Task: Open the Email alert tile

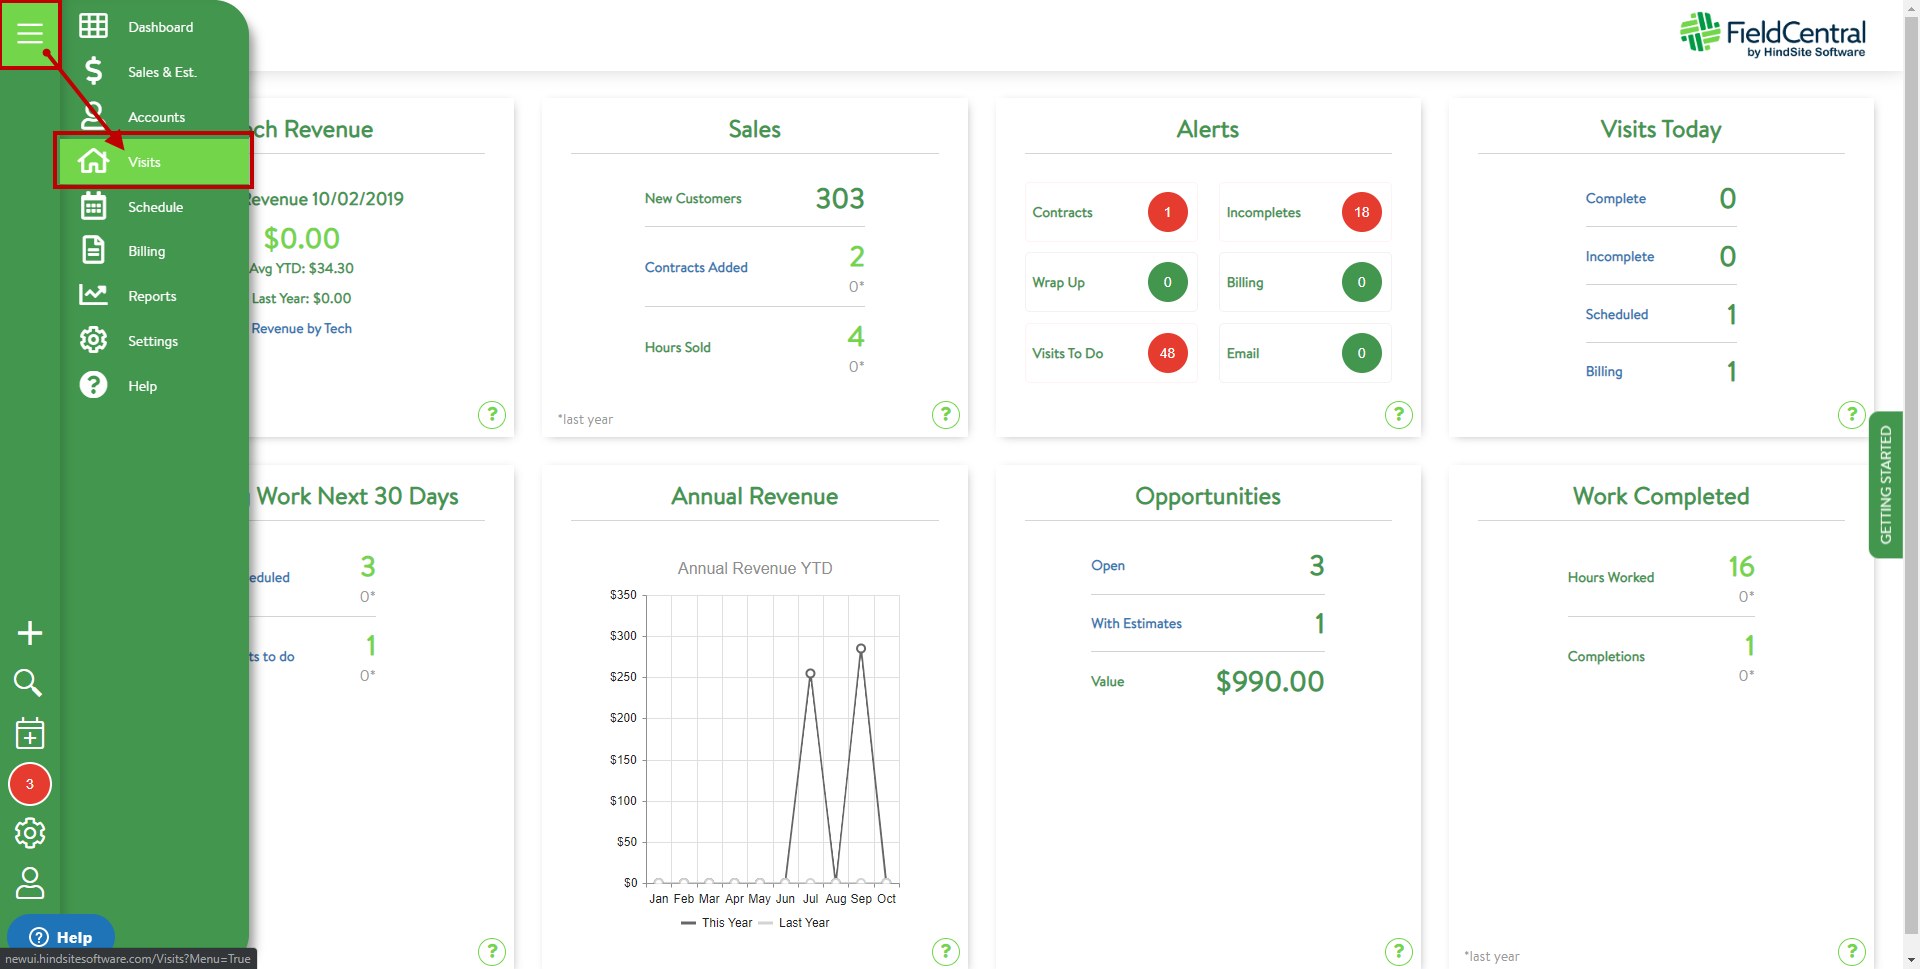Action: click(1304, 353)
